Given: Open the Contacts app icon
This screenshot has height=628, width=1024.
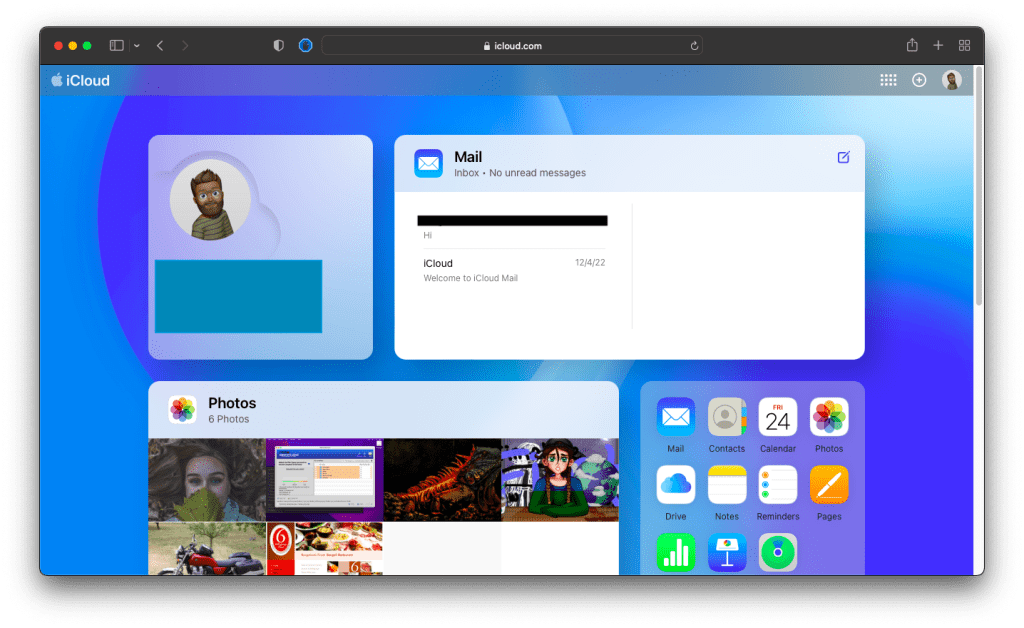Looking at the screenshot, I should tap(726, 417).
